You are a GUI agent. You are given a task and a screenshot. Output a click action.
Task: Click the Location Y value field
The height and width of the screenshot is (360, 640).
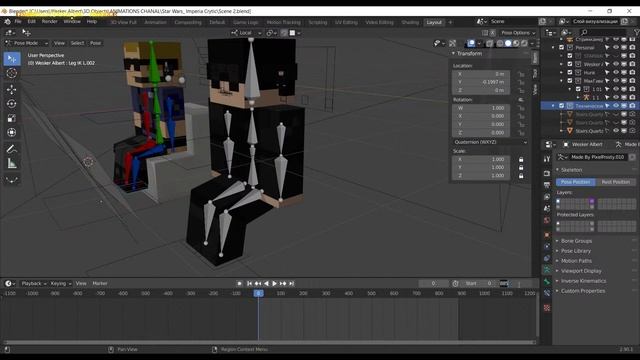click(481, 82)
